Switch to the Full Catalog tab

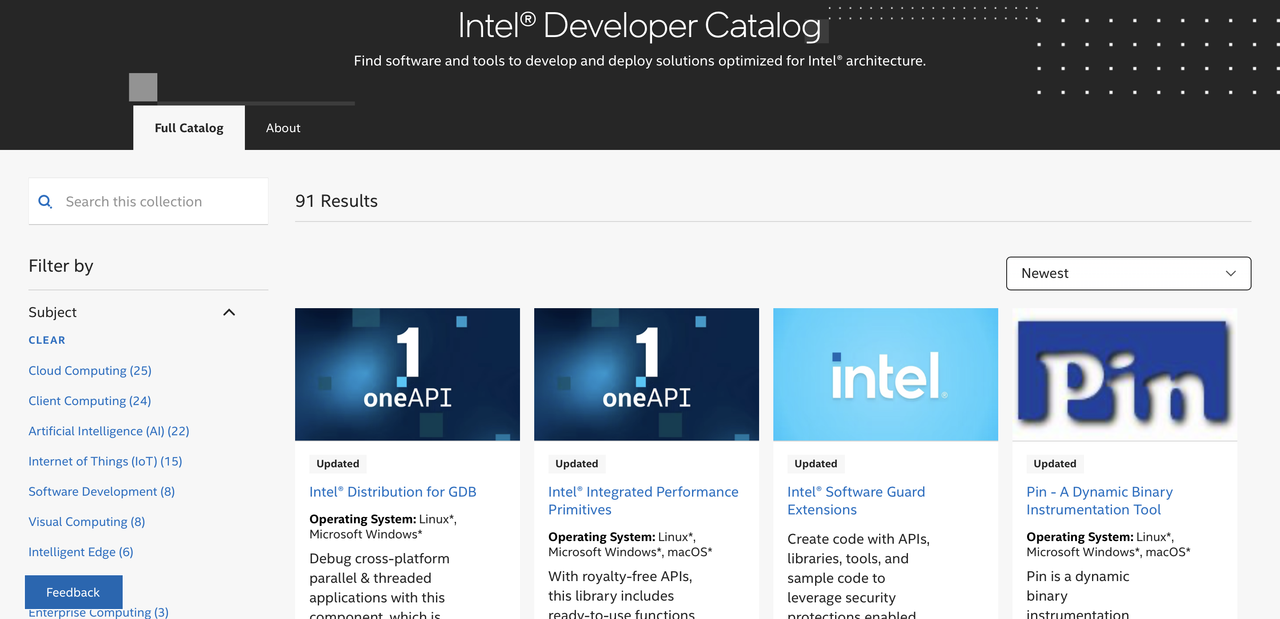point(189,128)
